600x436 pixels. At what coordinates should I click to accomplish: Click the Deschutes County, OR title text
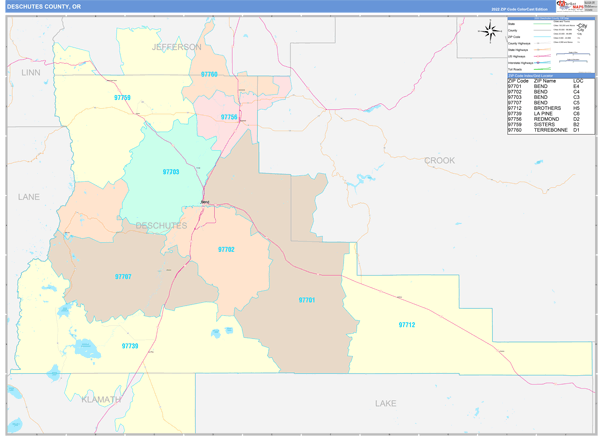45,6
